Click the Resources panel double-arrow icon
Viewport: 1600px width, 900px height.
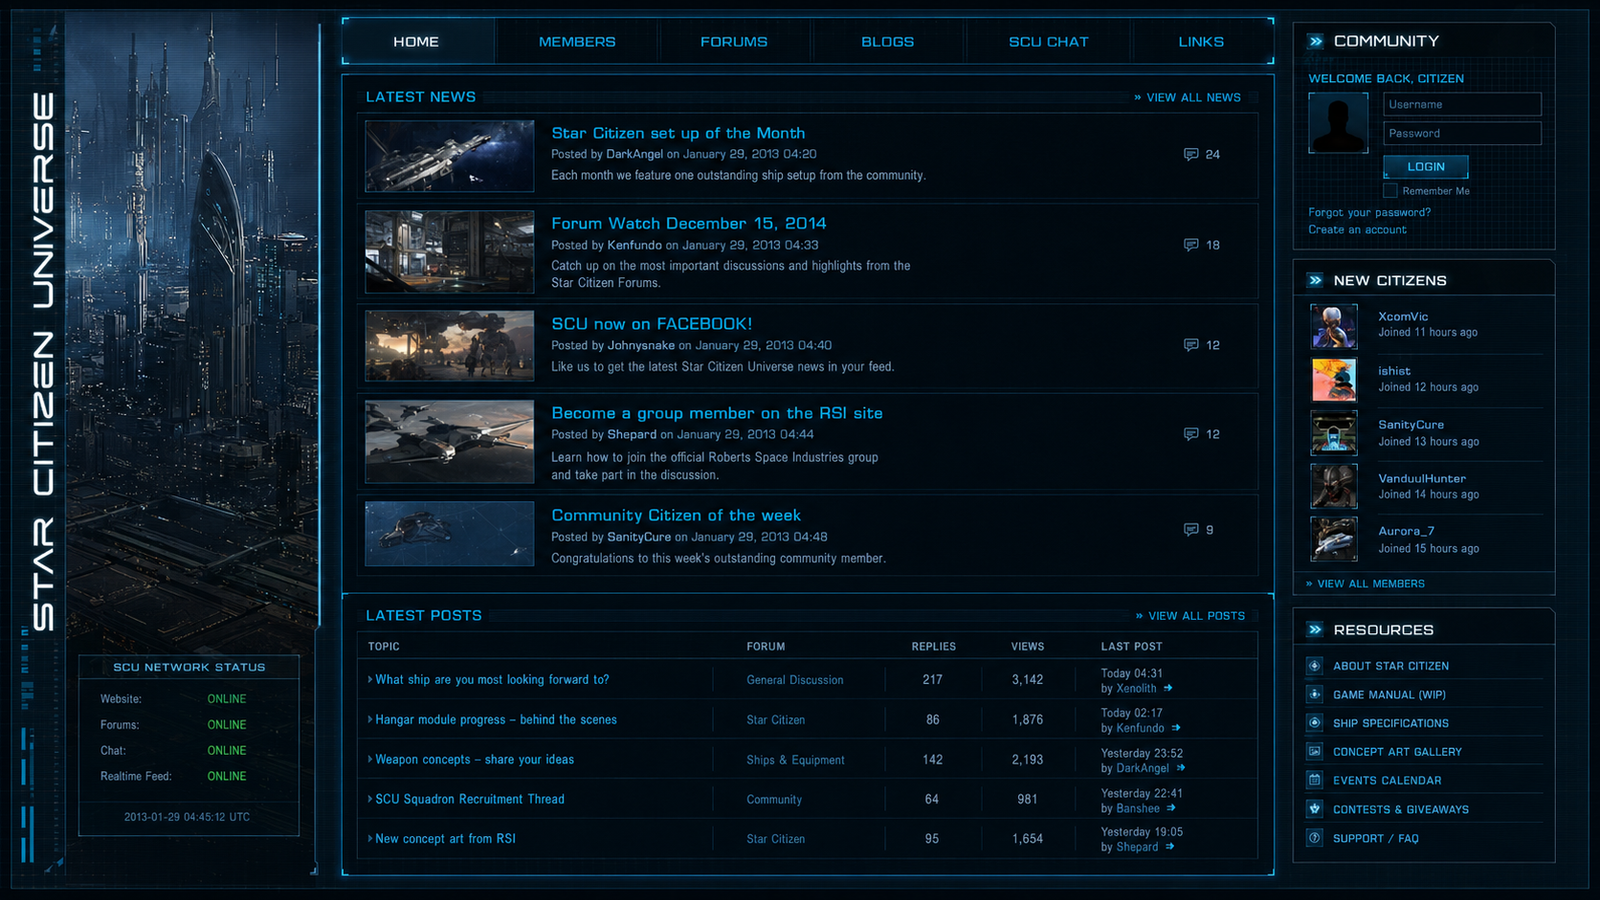click(x=1316, y=630)
